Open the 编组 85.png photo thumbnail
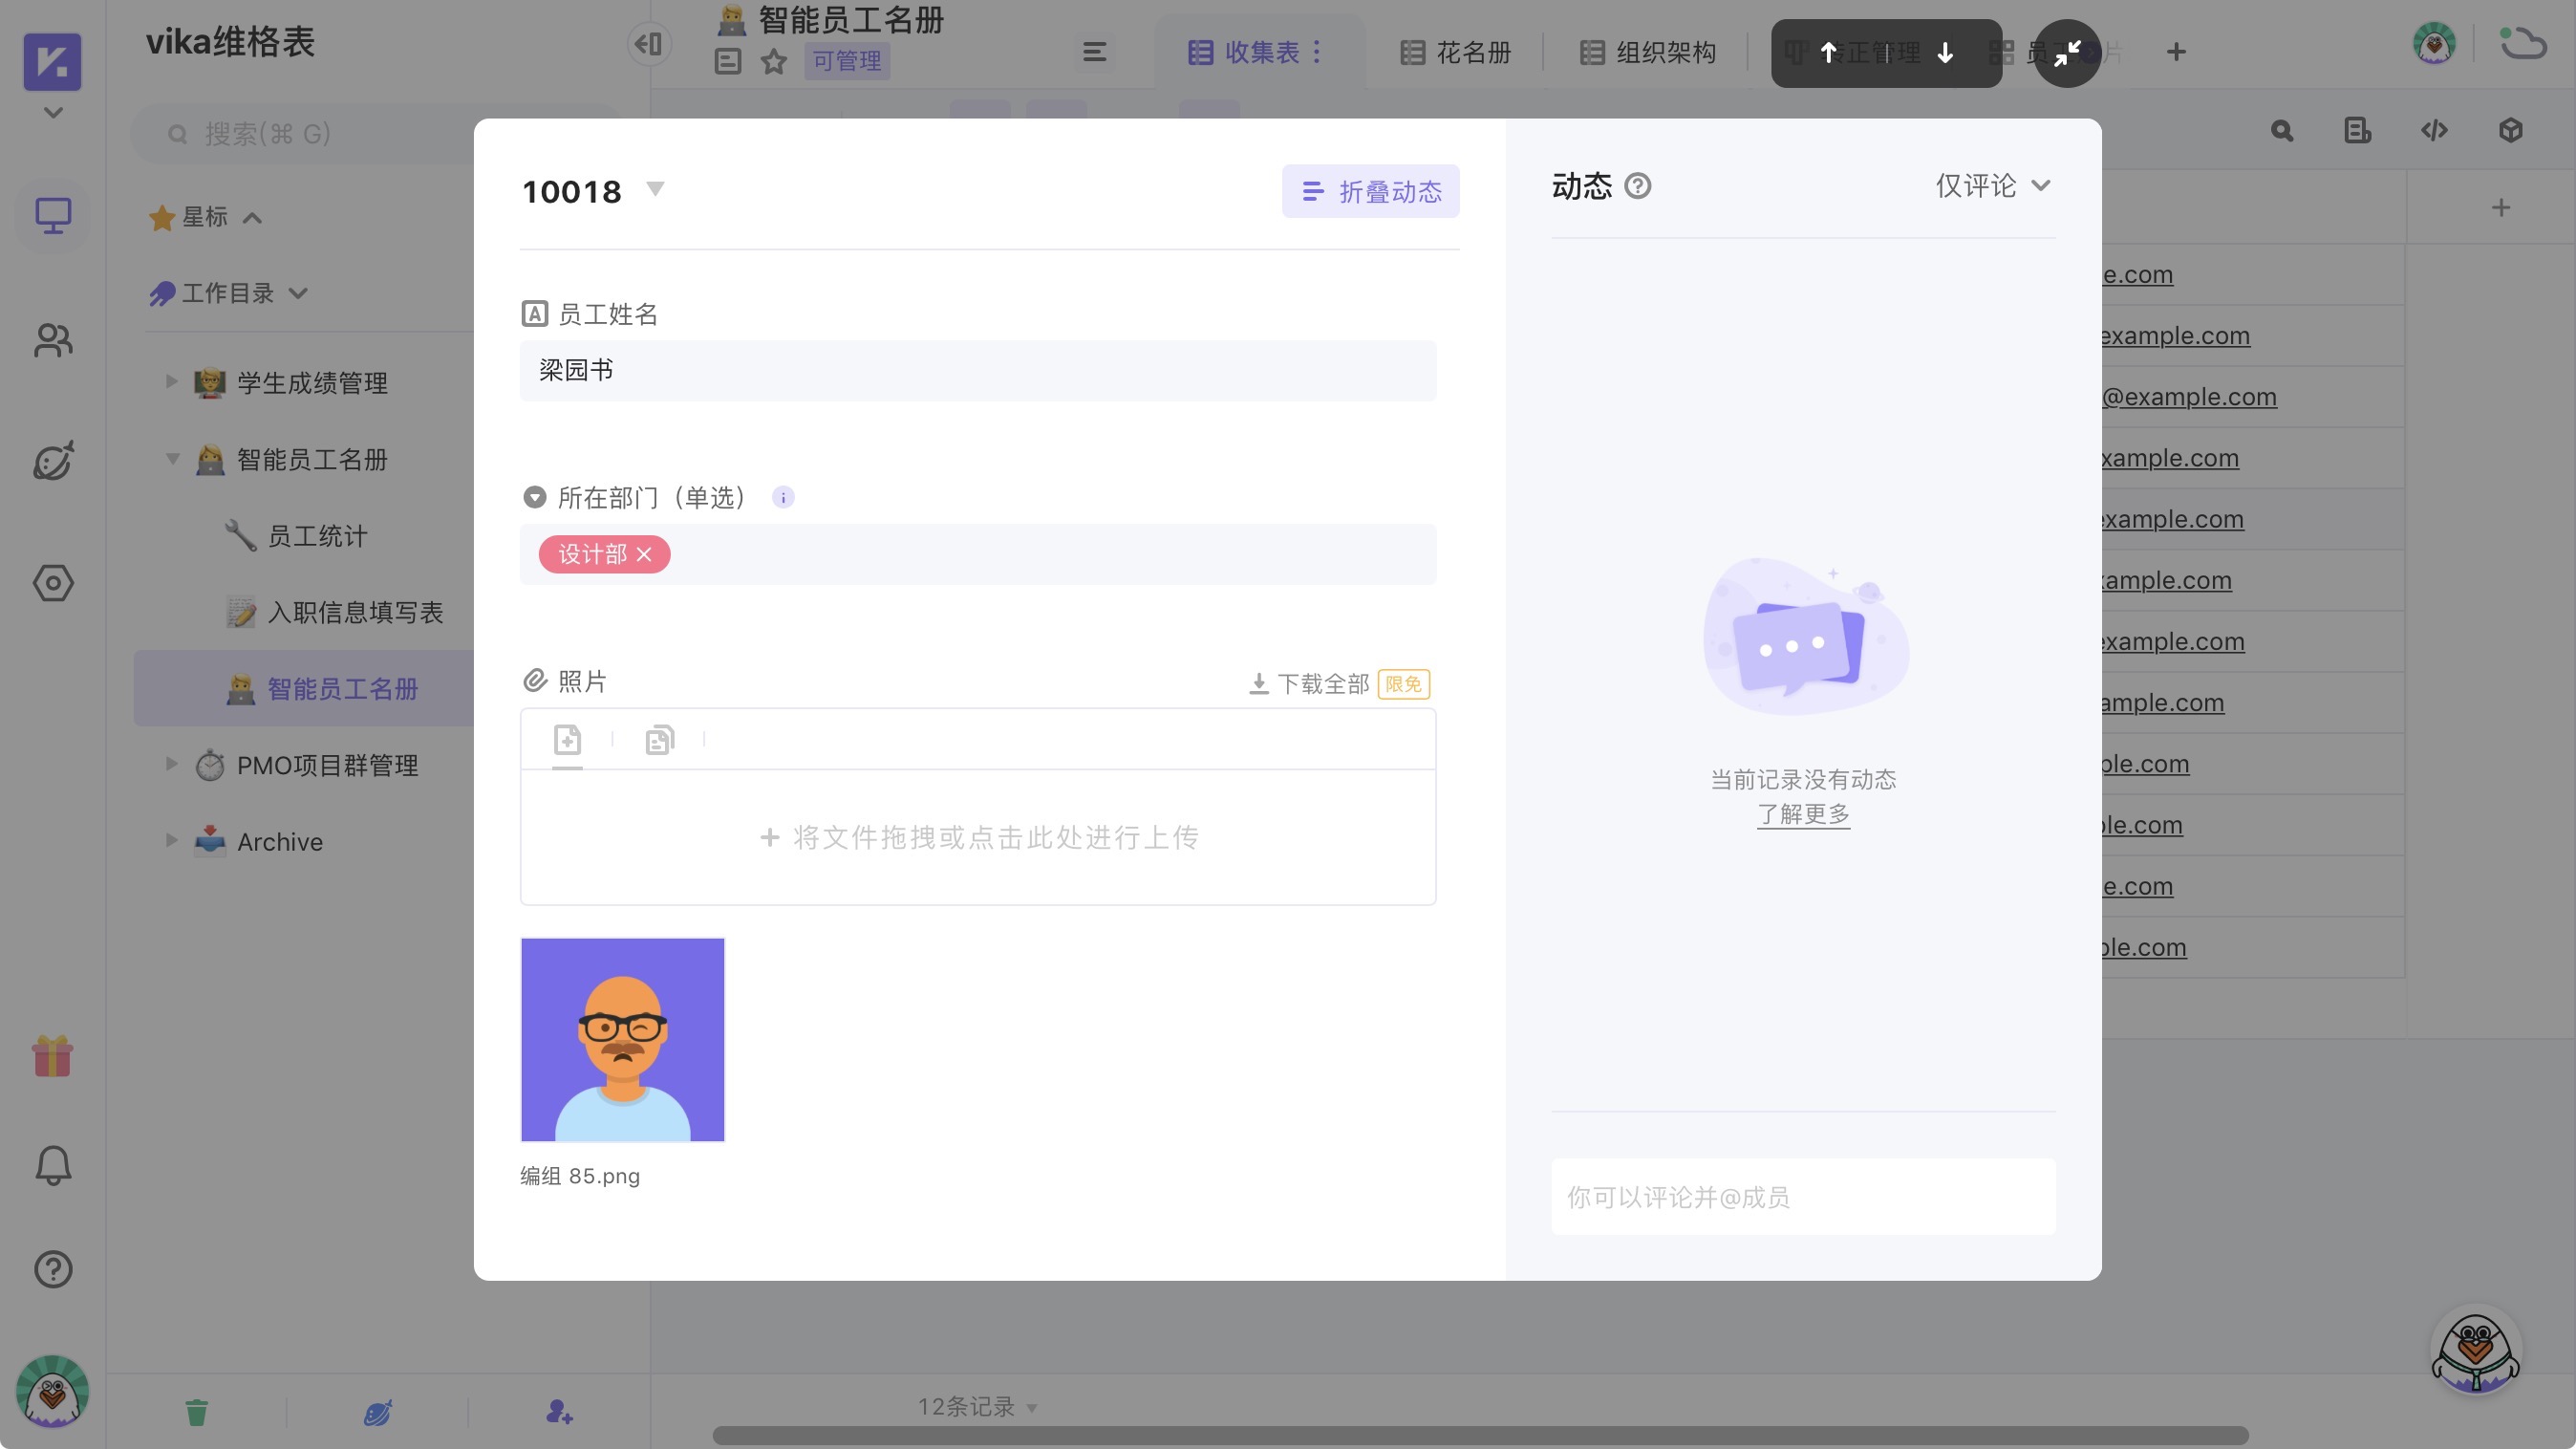The height and width of the screenshot is (1449, 2576). (x=622, y=1039)
